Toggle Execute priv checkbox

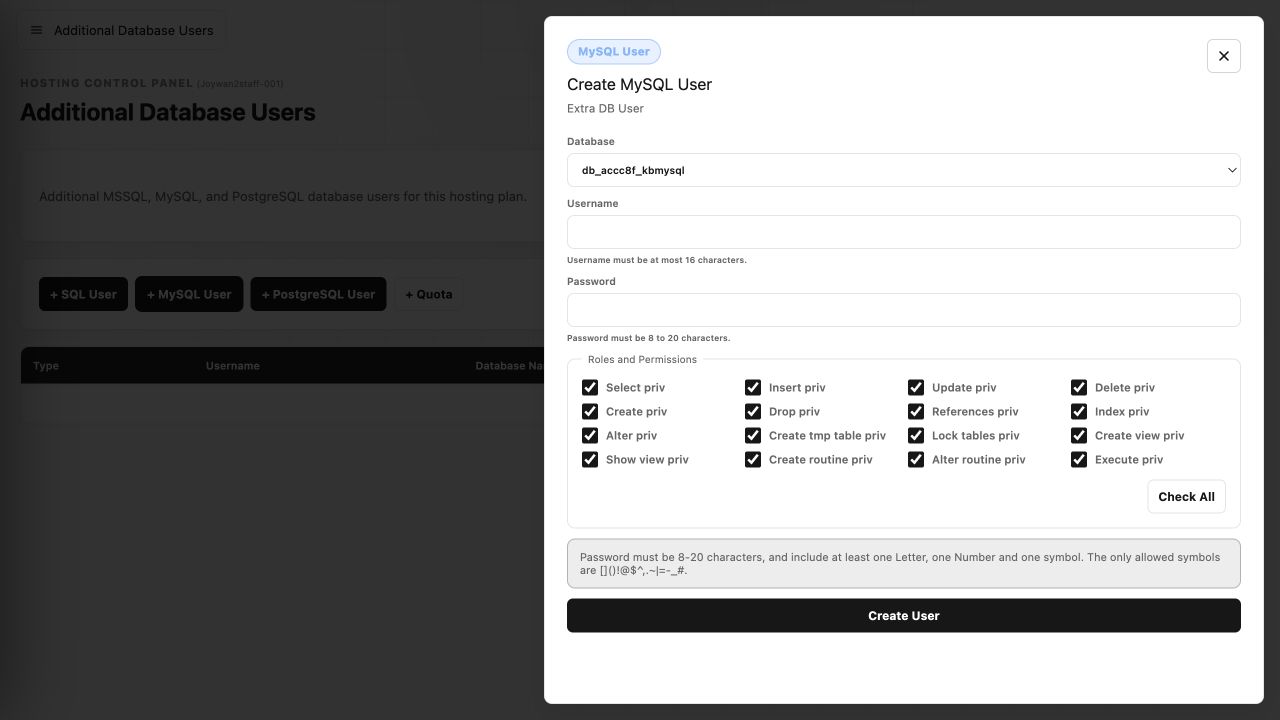pyautogui.click(x=1079, y=459)
